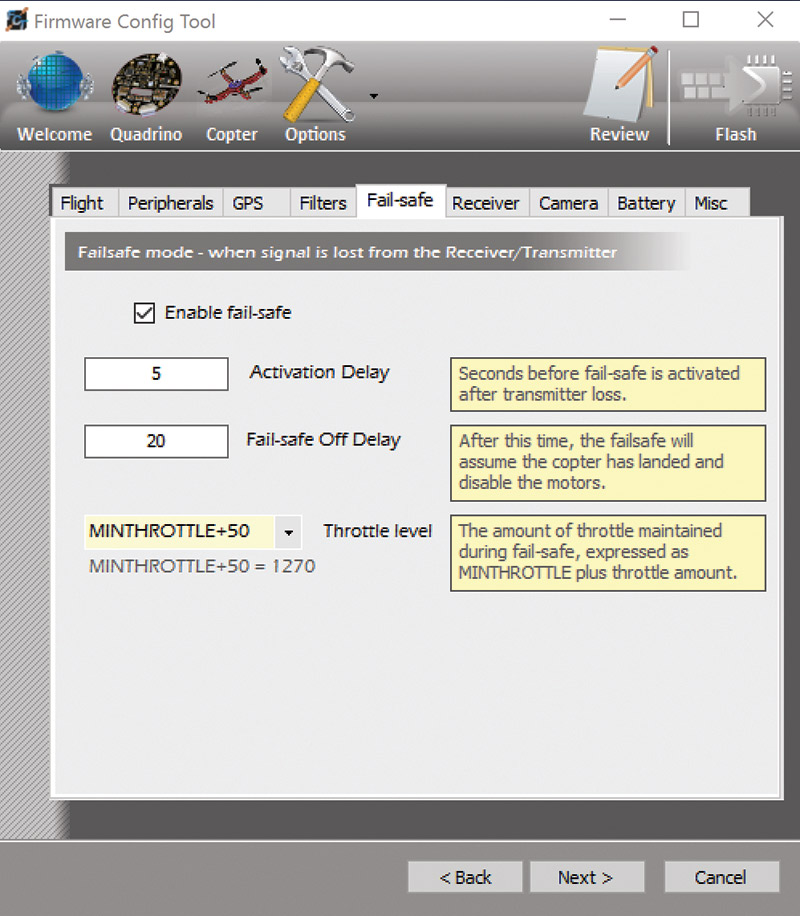Image resolution: width=800 pixels, height=916 pixels.
Task: Click the Firmware Config Tool title icon
Action: click(x=16, y=21)
